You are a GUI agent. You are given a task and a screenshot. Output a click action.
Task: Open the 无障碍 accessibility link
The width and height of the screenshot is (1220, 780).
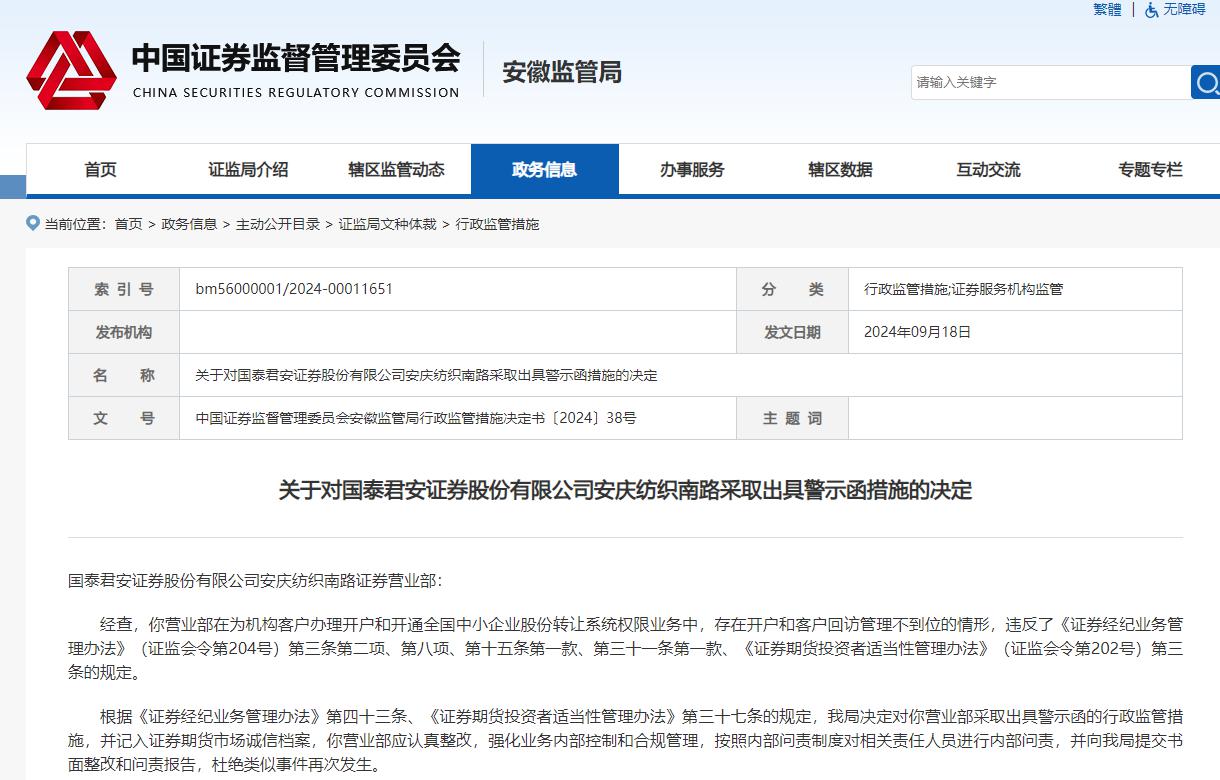(x=1184, y=10)
